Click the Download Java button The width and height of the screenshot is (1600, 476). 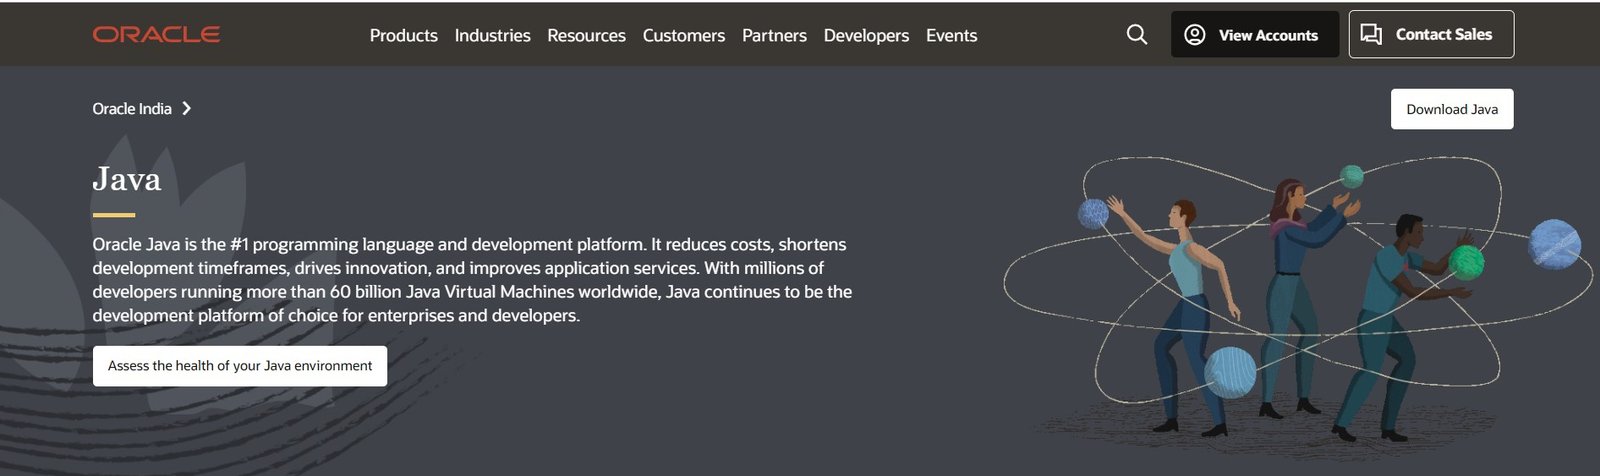tap(1452, 109)
